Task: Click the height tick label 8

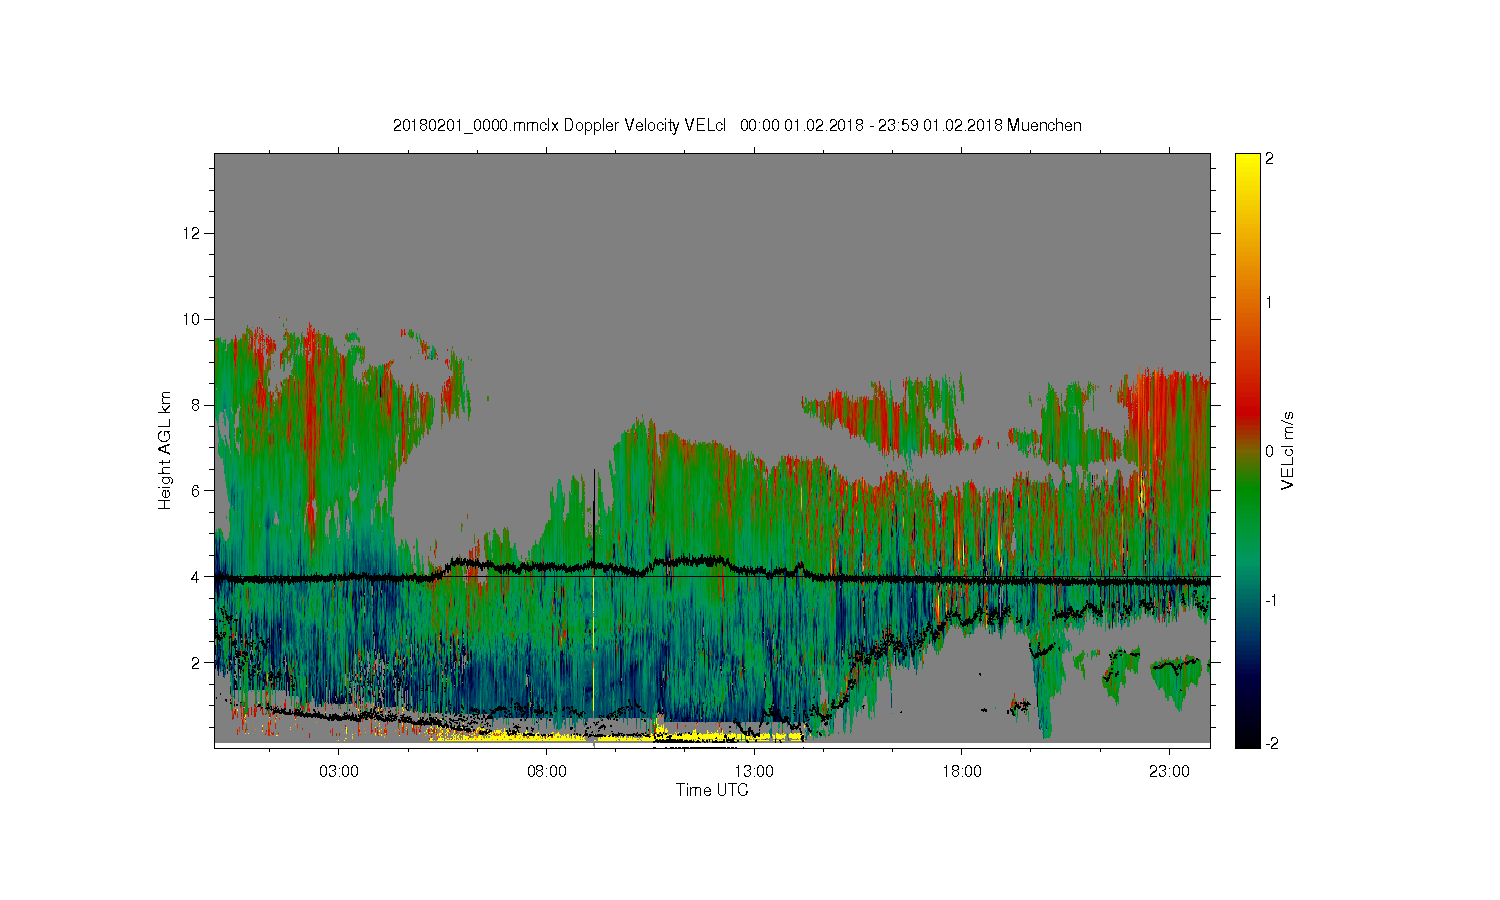Action: coord(197,405)
